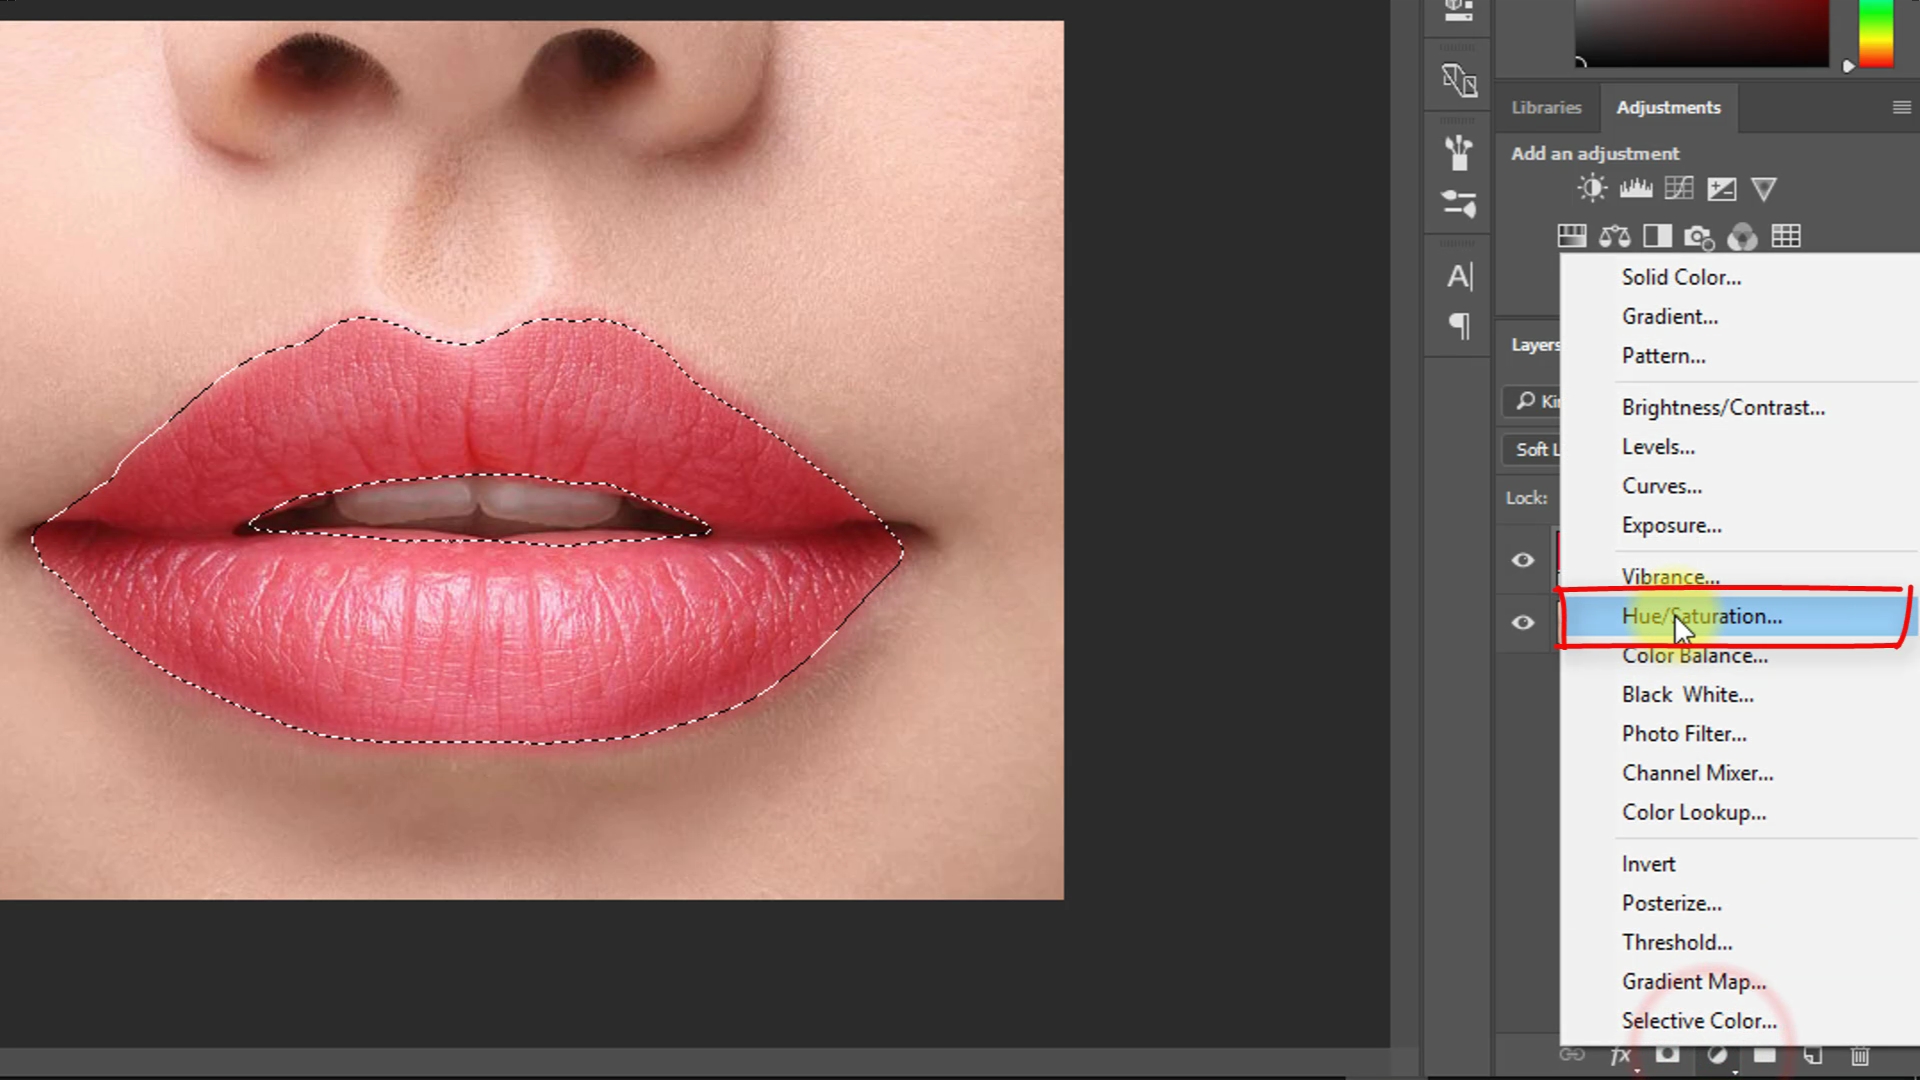
Task: Click the Exposure adjustment icon
Action: tap(1722, 188)
